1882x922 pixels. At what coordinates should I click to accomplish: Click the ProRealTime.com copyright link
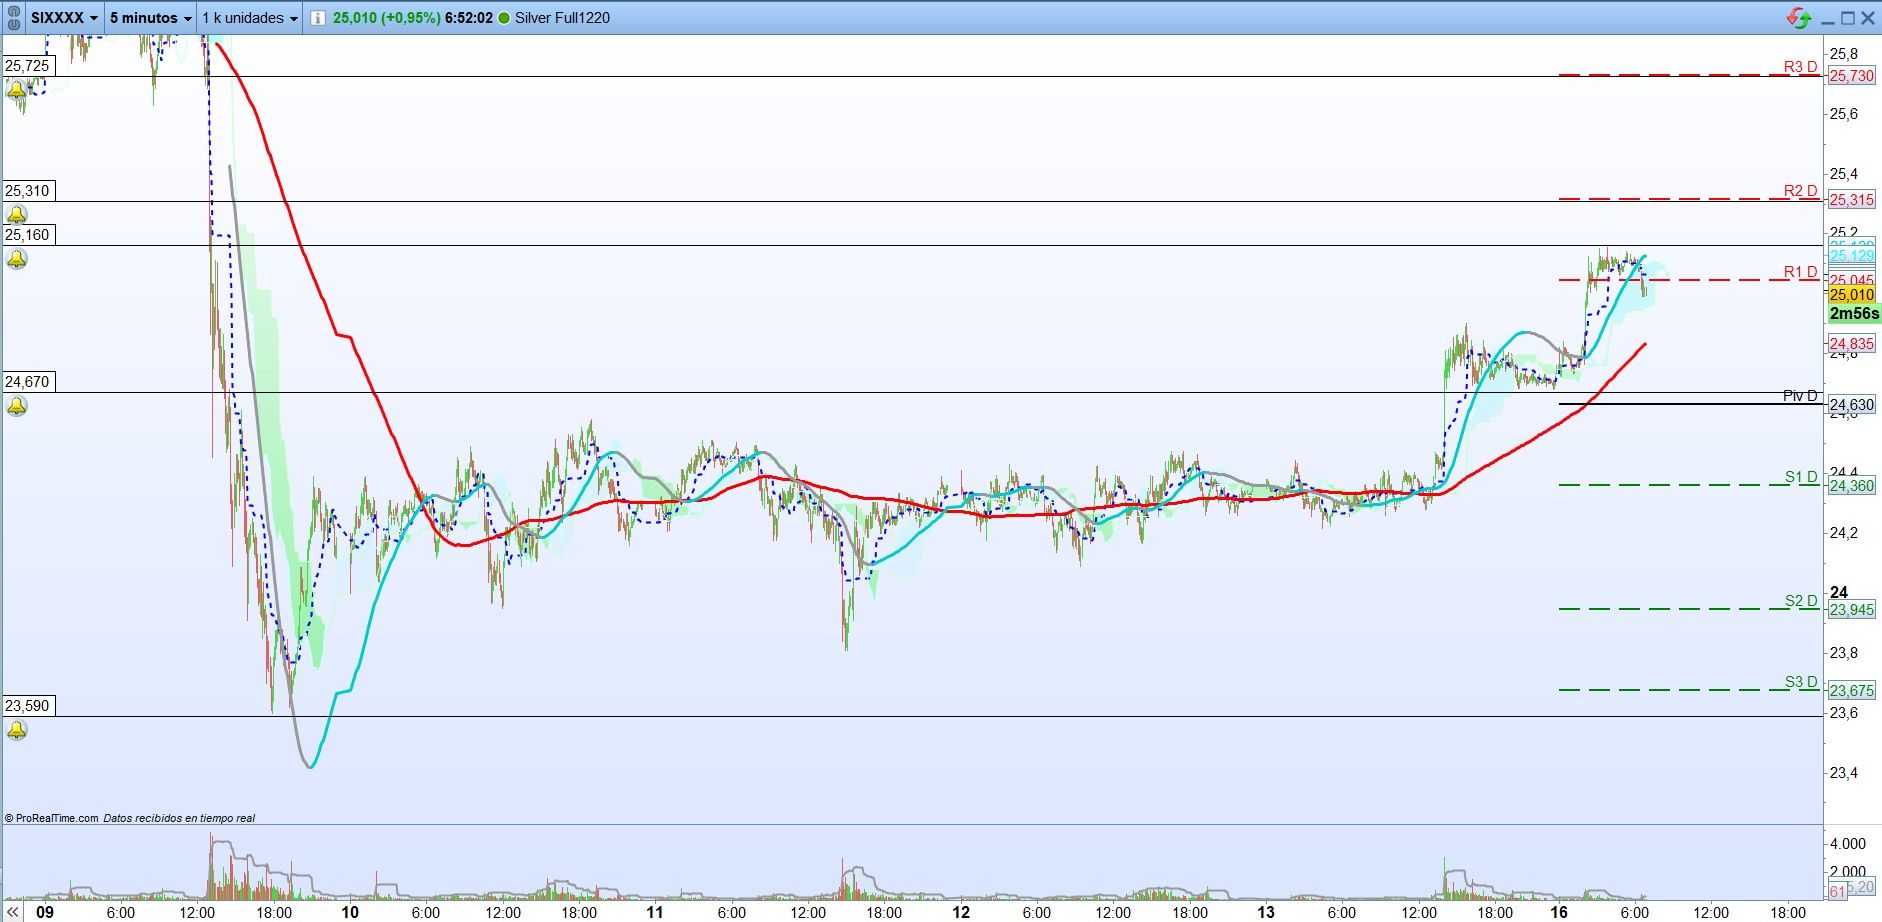coord(51,818)
